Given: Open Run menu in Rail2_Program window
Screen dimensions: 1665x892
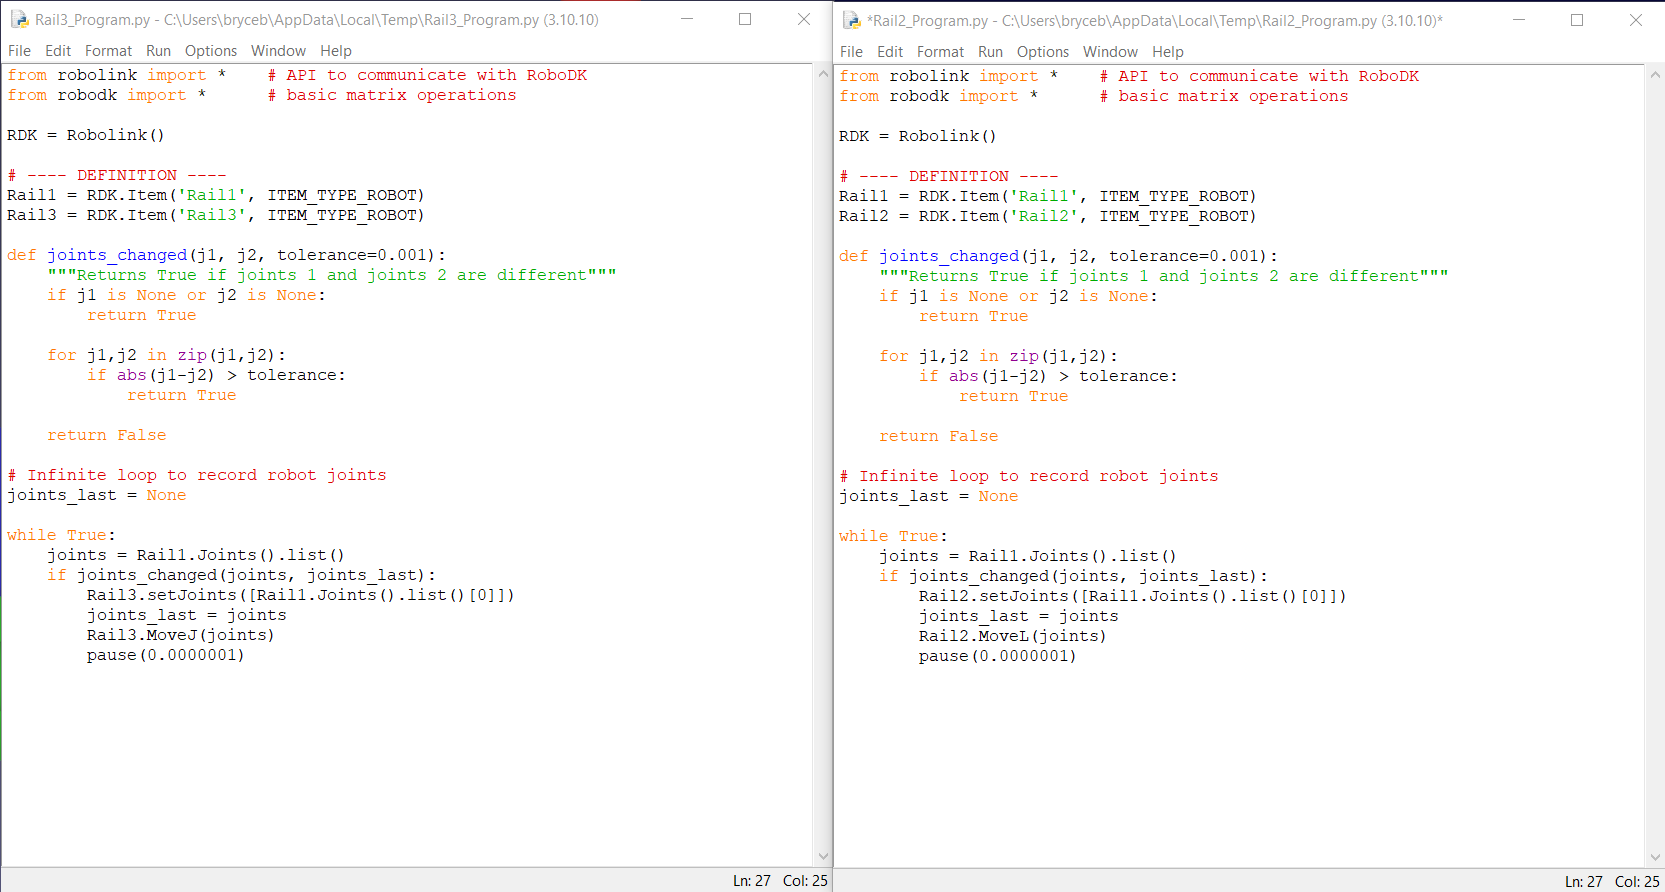Looking at the screenshot, I should tap(990, 52).
